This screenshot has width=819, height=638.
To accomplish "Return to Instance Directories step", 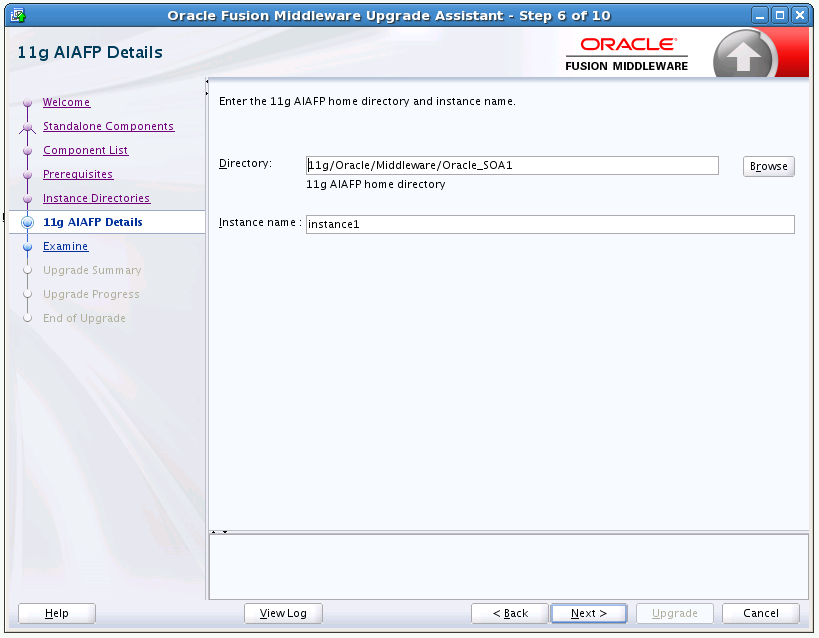I will click(x=97, y=199).
